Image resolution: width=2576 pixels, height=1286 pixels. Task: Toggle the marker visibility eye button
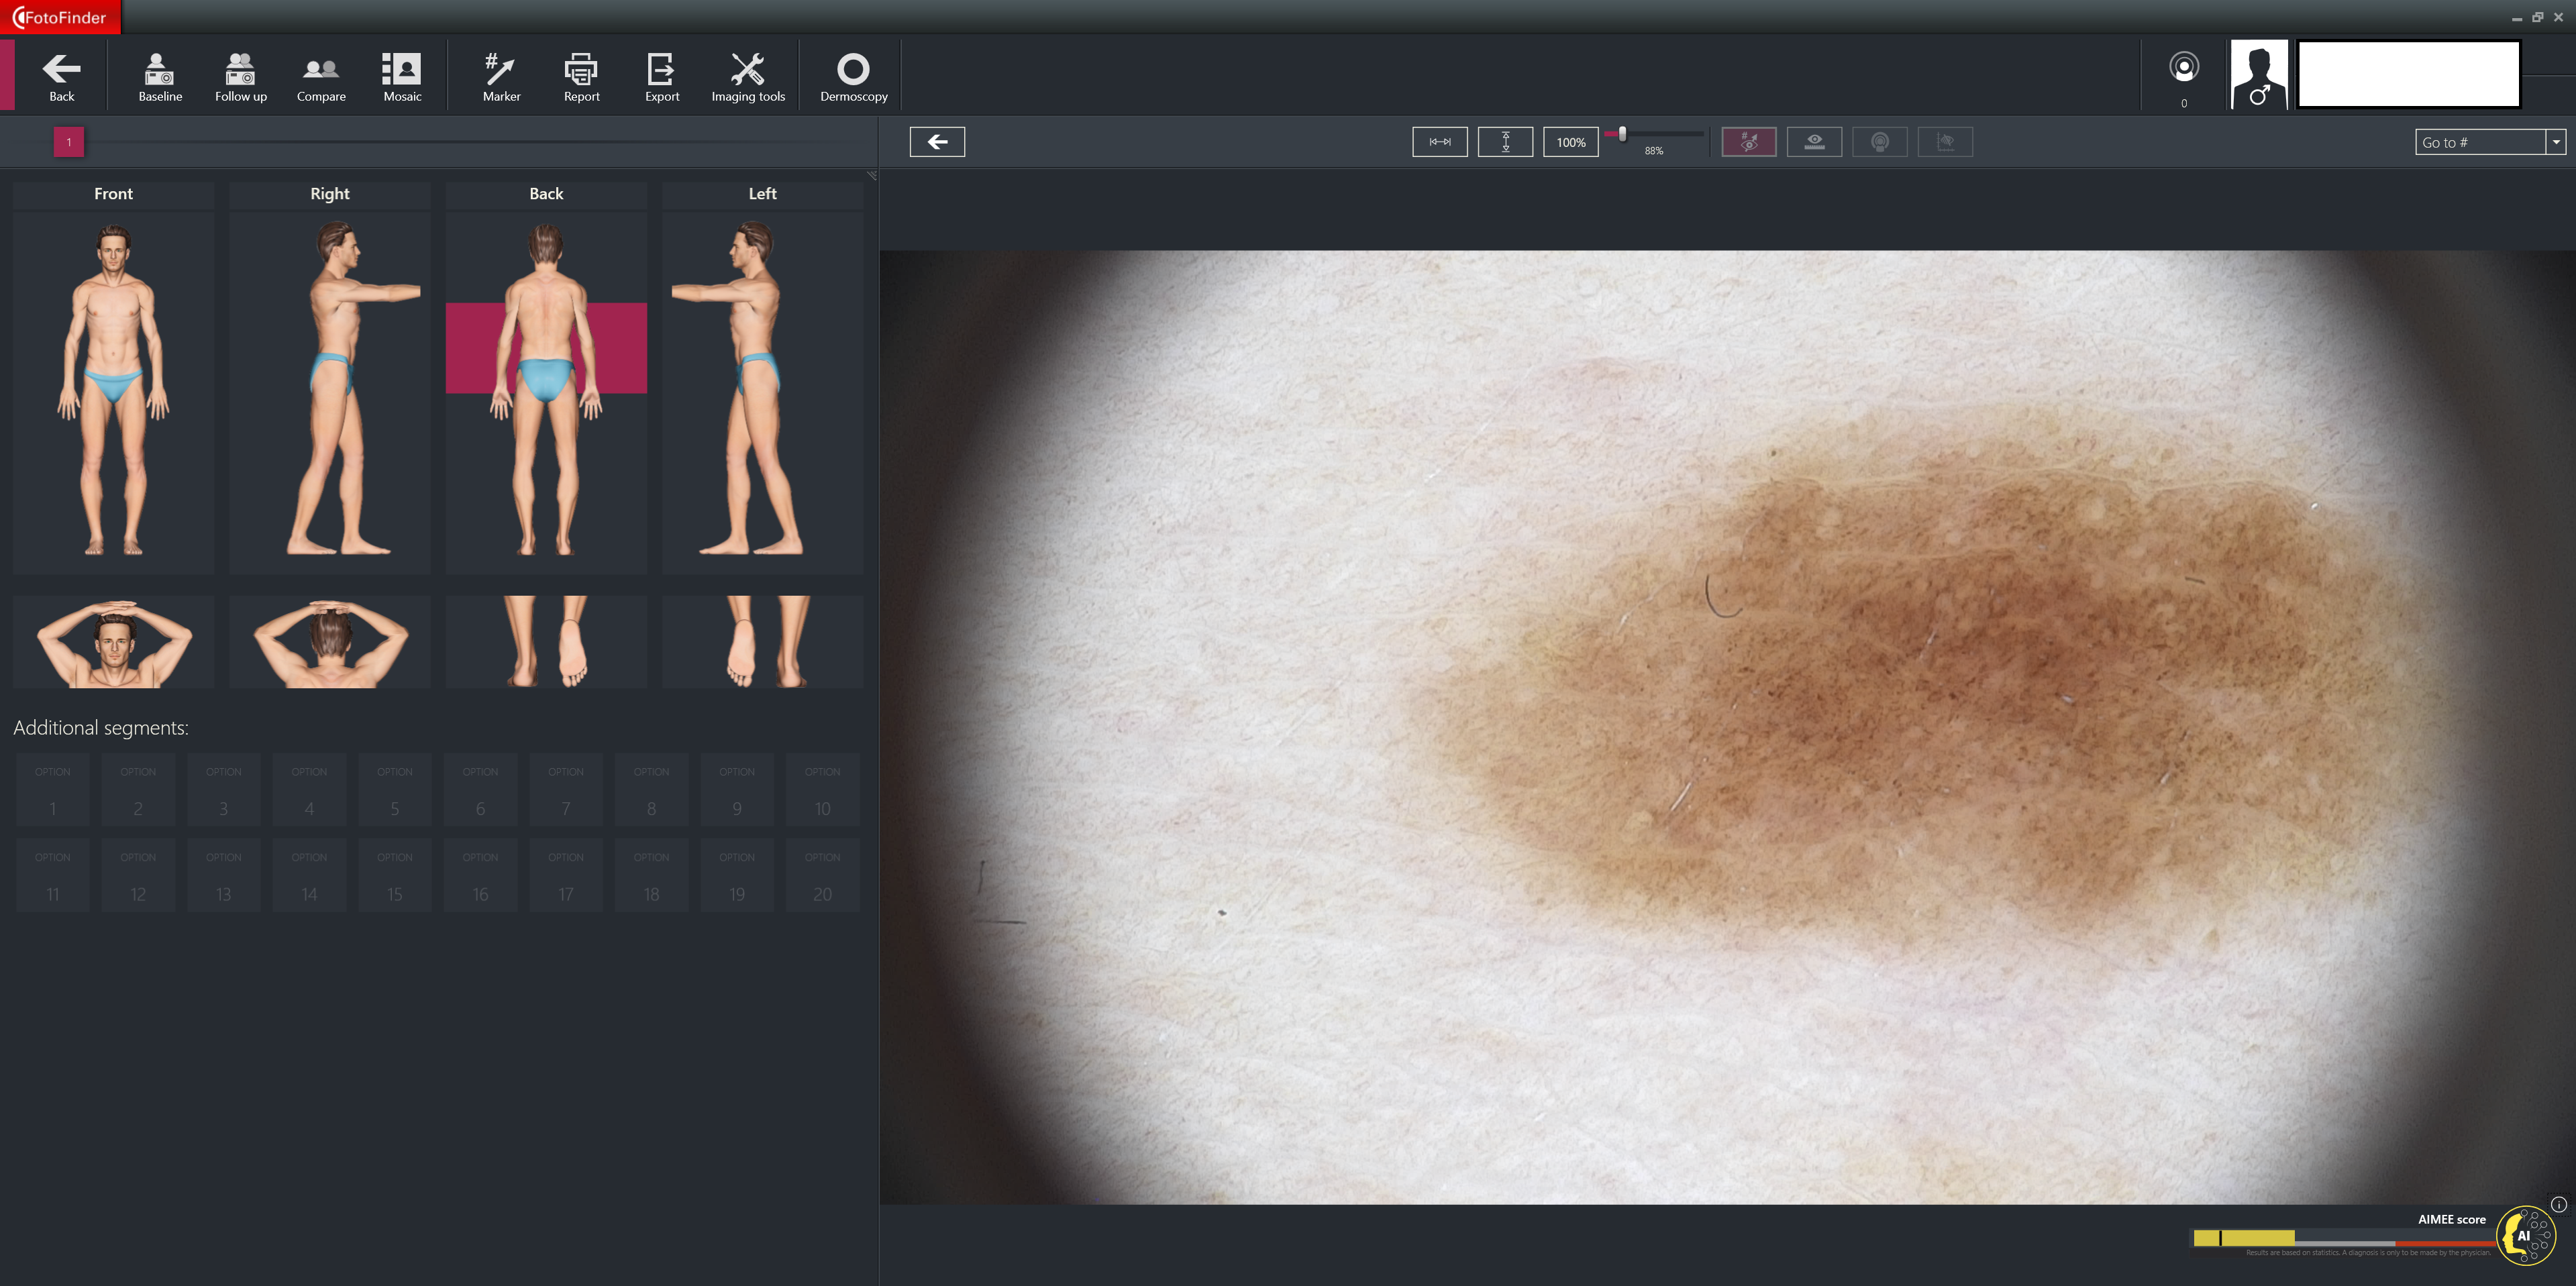(1748, 142)
